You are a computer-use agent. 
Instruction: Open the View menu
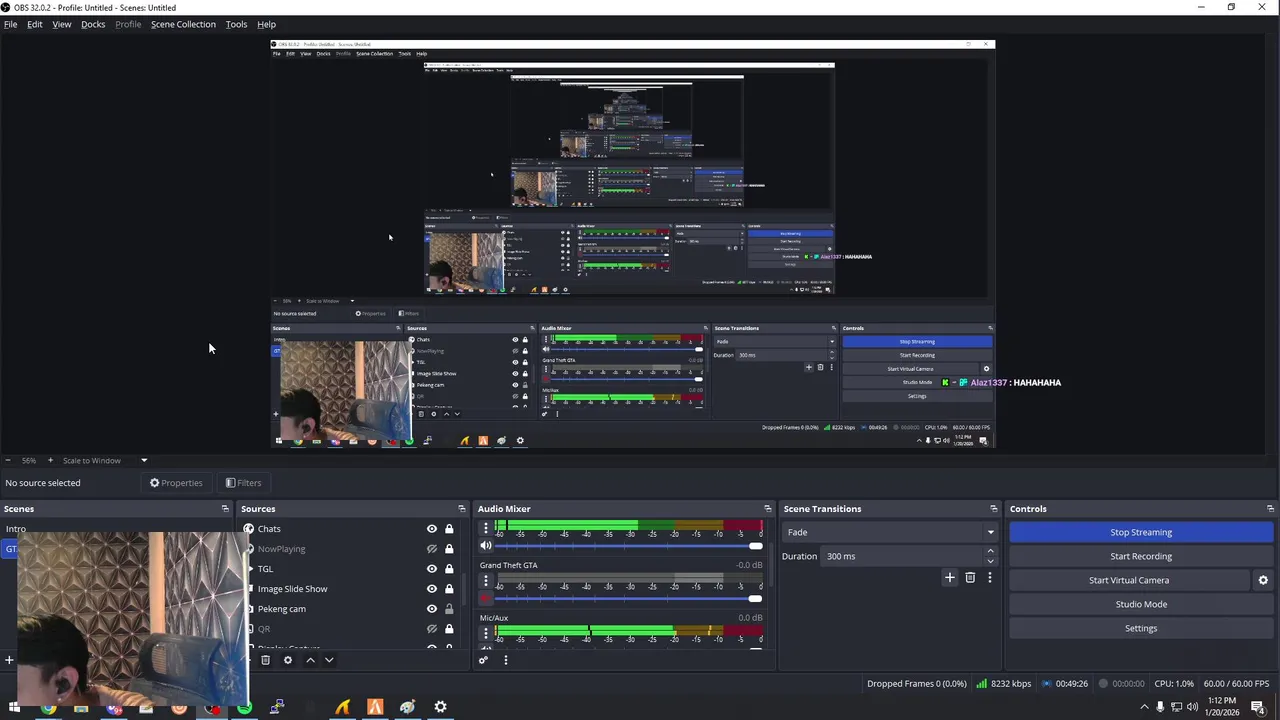(x=61, y=24)
